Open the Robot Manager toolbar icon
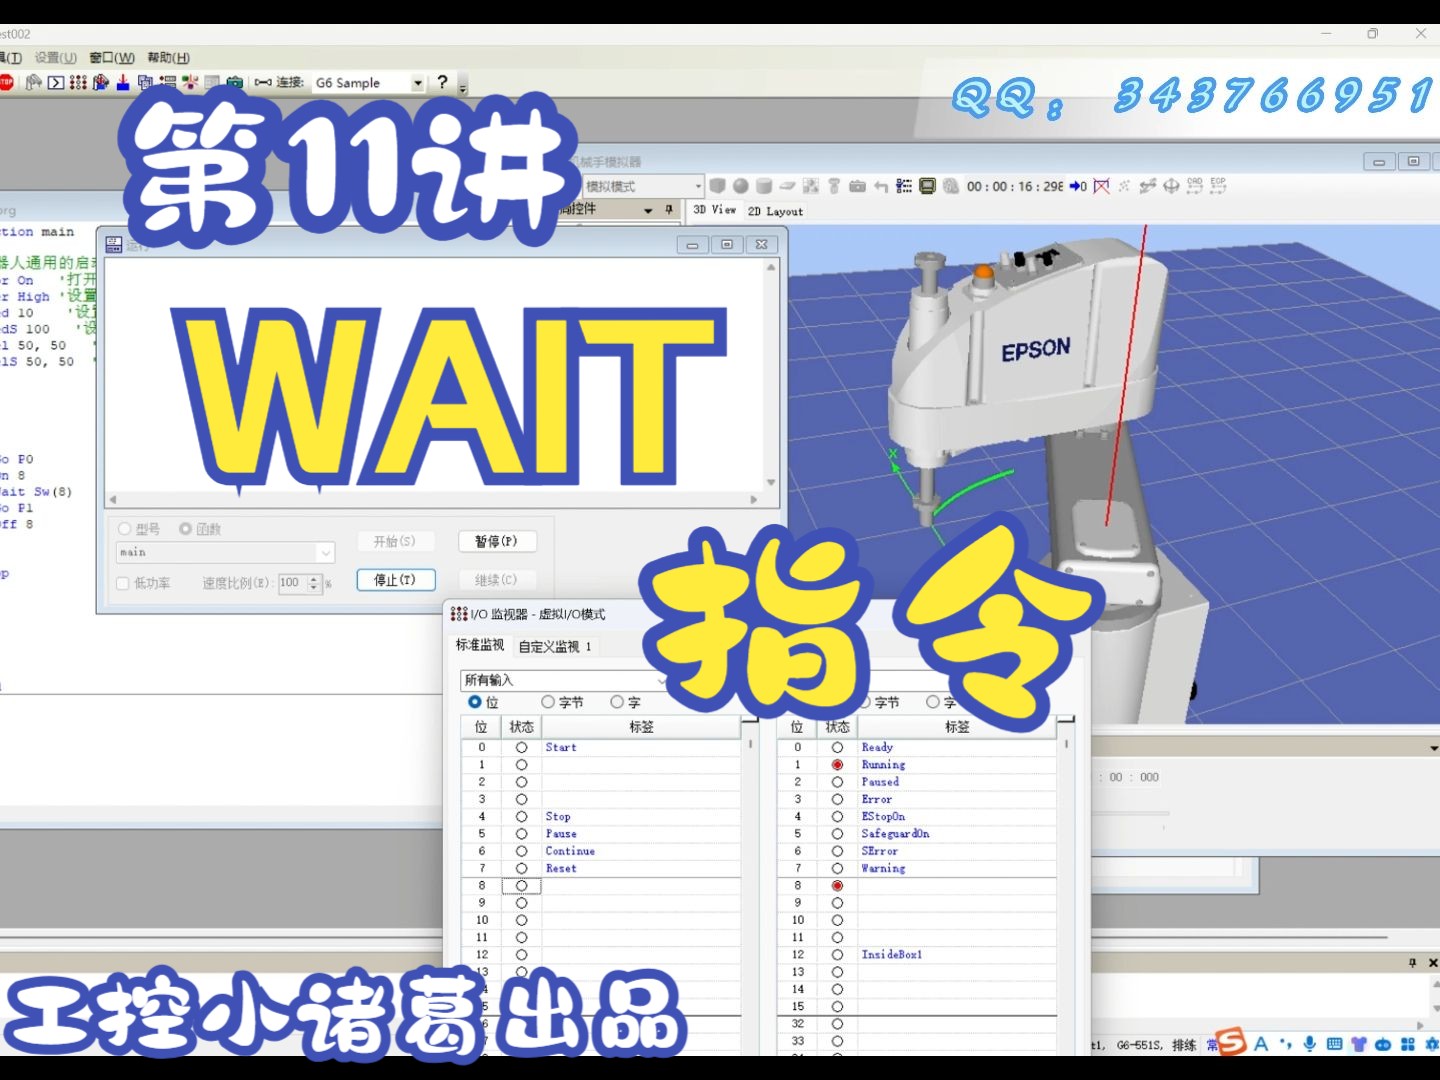1440x1080 pixels. point(34,83)
